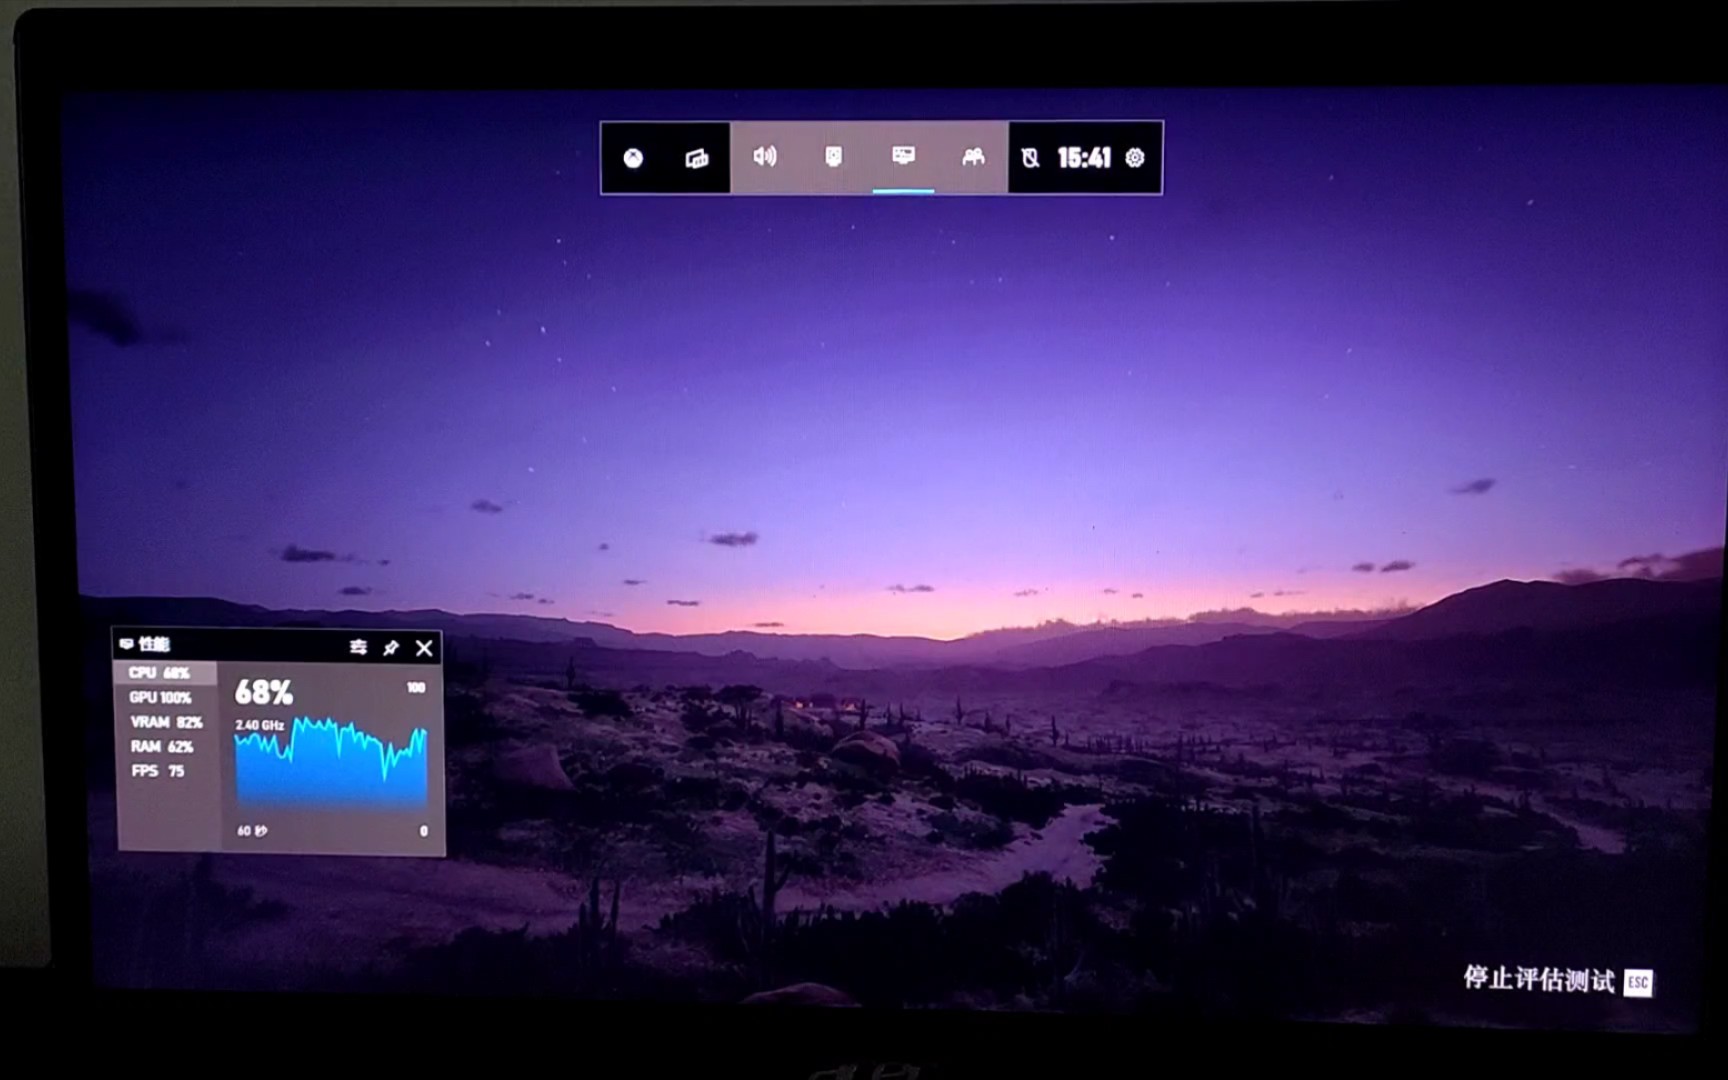The width and height of the screenshot is (1728, 1080).
Task: Click the 15:41 clock display
Action: click(1084, 158)
